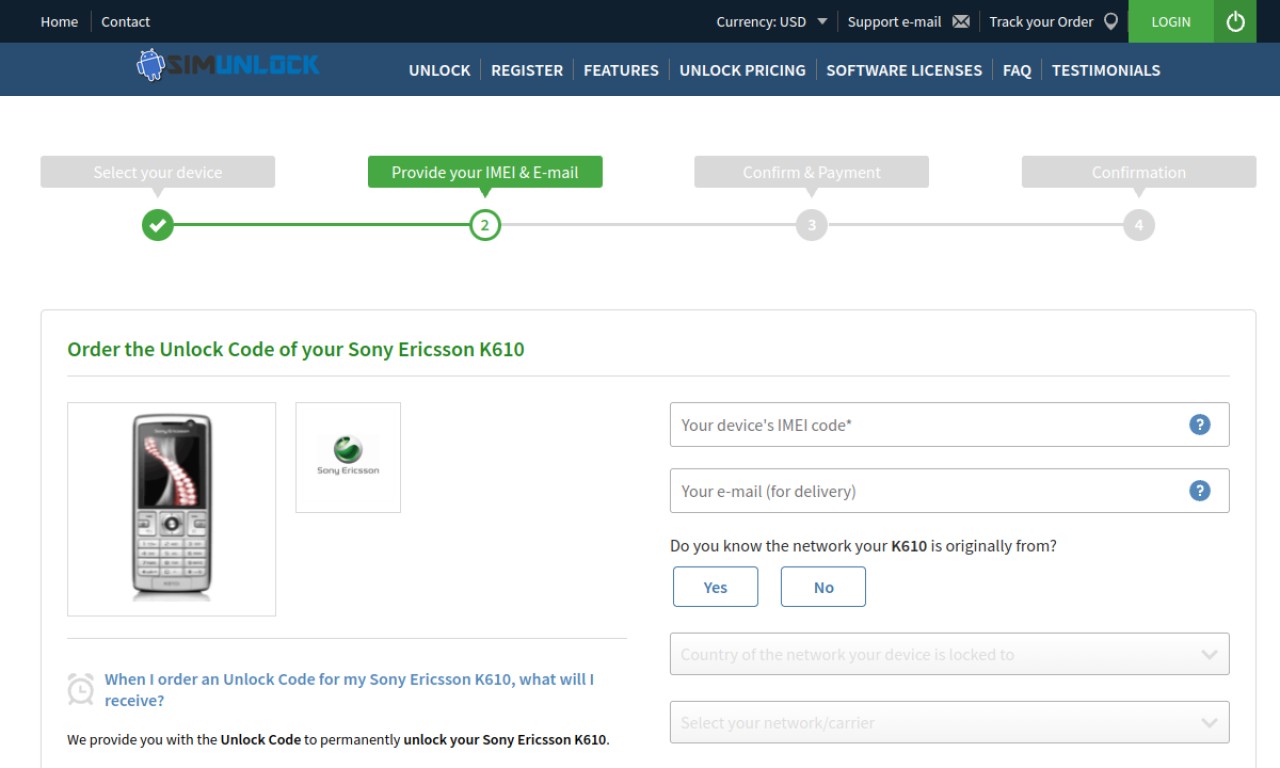Expand the country of network dropdown
Screen dimensions: 1280x768
click(x=949, y=654)
